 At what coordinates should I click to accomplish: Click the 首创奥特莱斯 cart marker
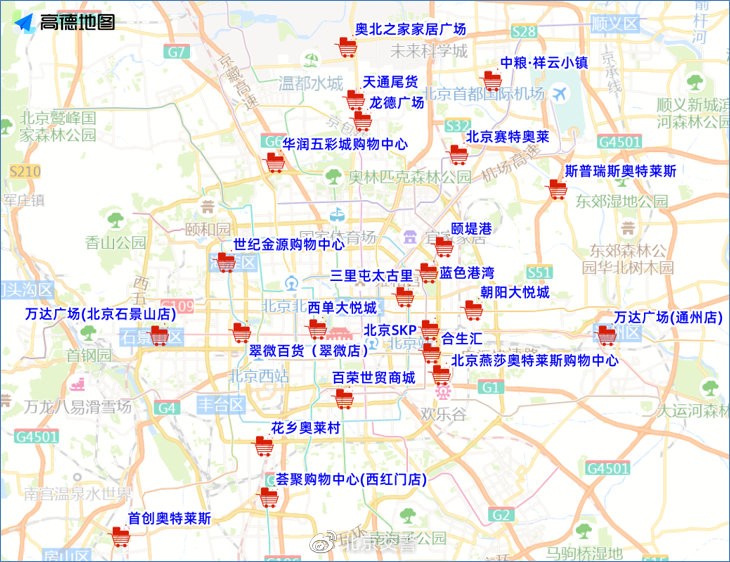click(120, 536)
